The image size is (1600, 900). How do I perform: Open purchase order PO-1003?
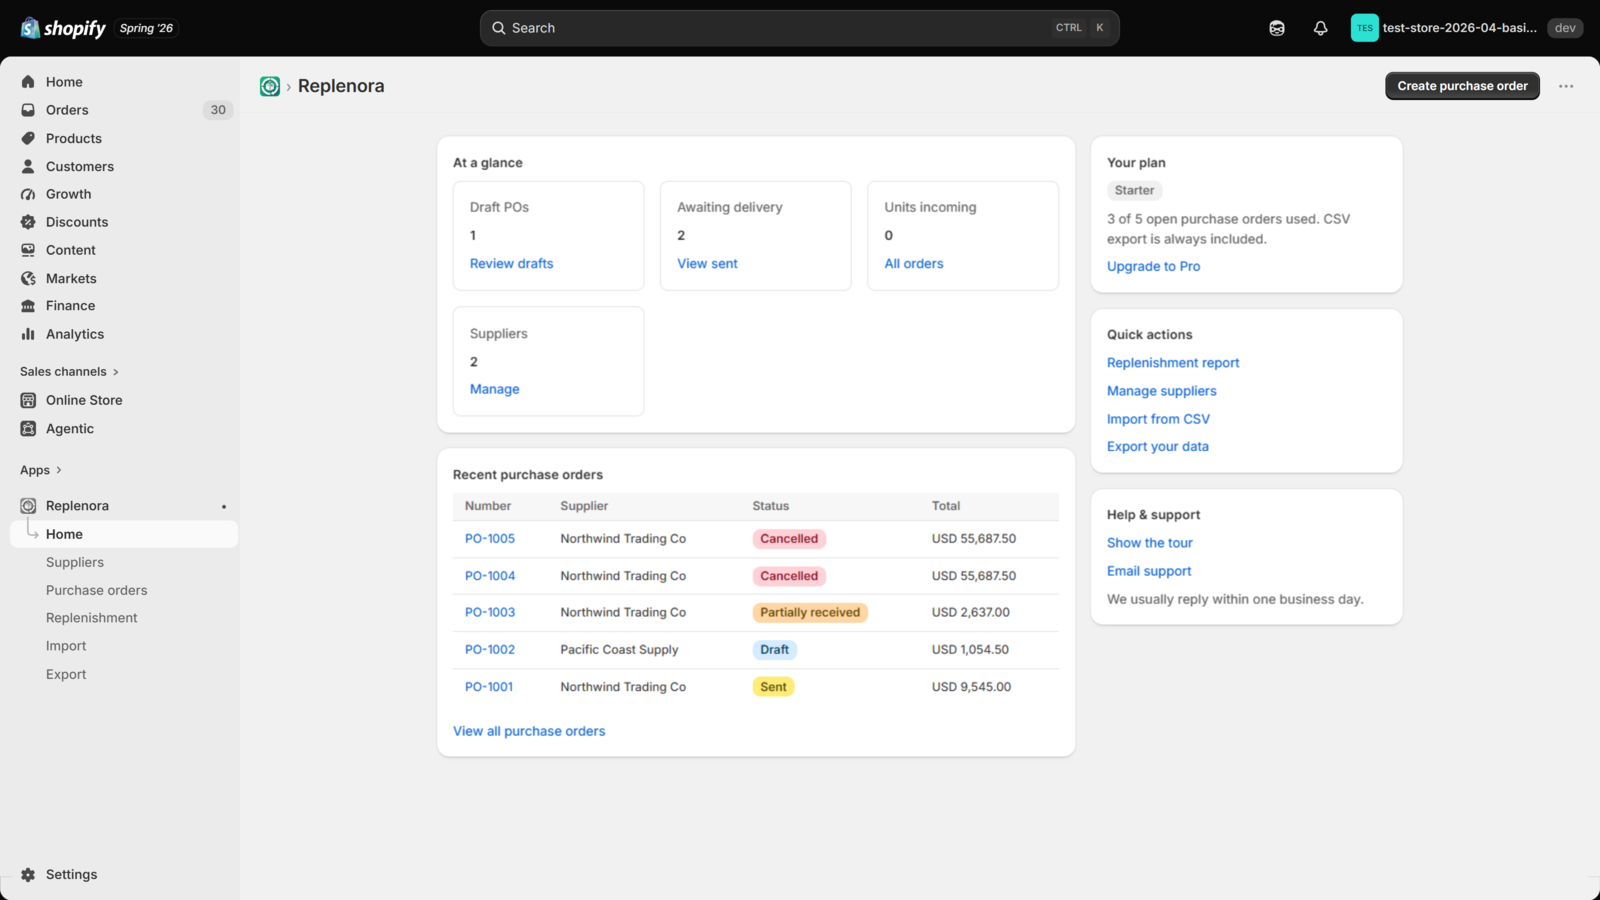(490, 613)
